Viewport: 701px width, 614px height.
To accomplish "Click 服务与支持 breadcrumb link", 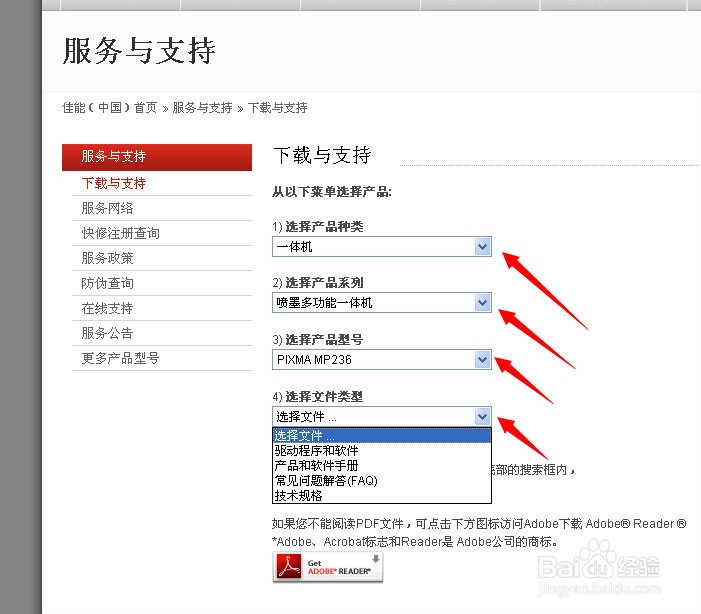I will (x=202, y=108).
